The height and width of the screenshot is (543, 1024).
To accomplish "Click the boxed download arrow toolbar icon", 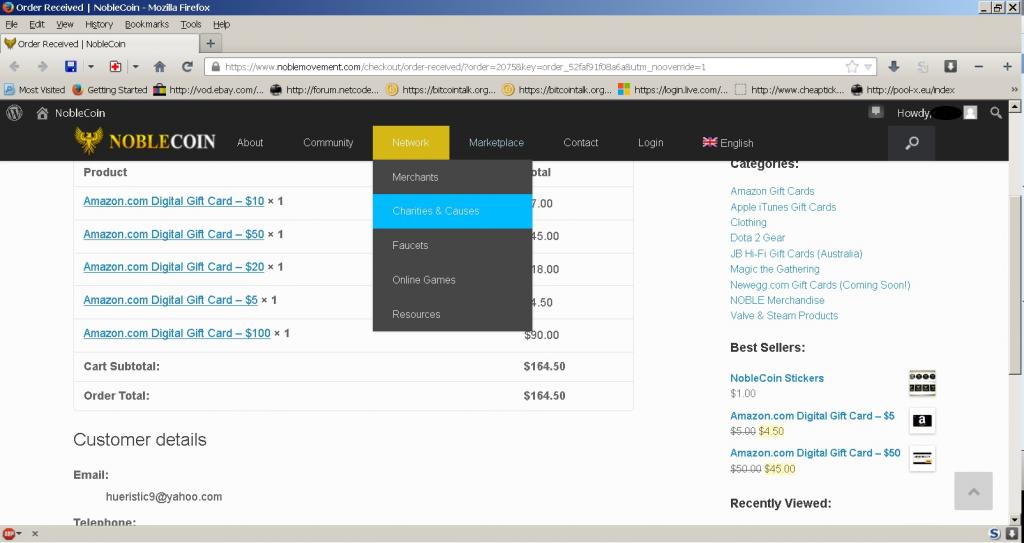I will pos(950,67).
